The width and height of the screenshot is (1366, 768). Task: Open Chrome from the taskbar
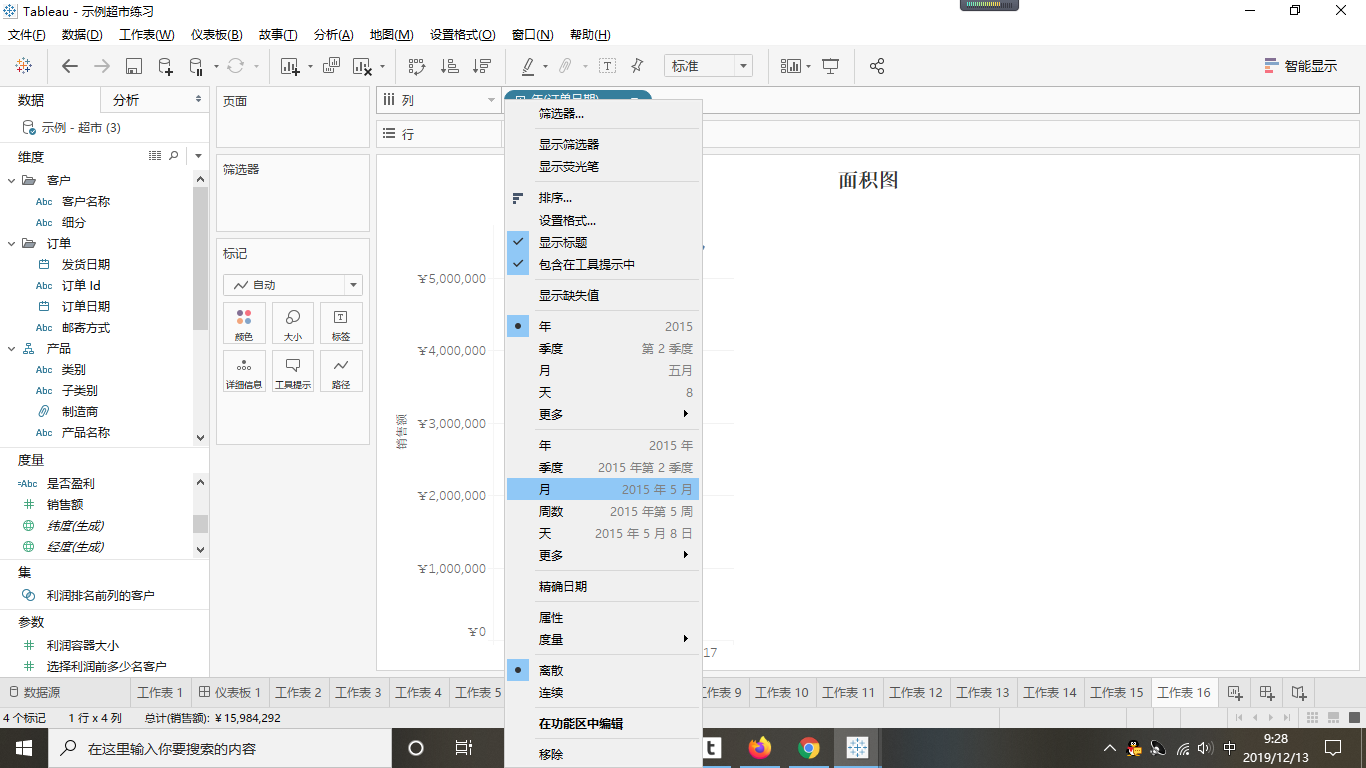(809, 747)
